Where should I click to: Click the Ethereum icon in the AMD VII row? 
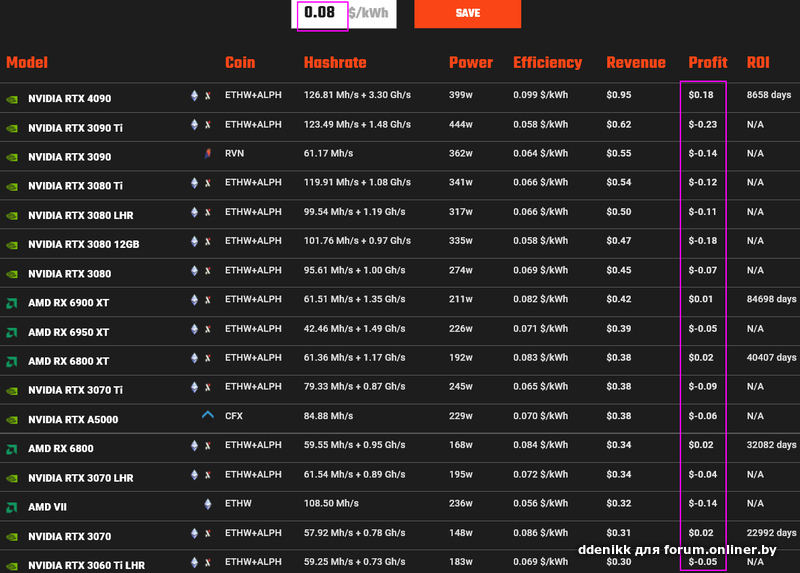[208, 504]
